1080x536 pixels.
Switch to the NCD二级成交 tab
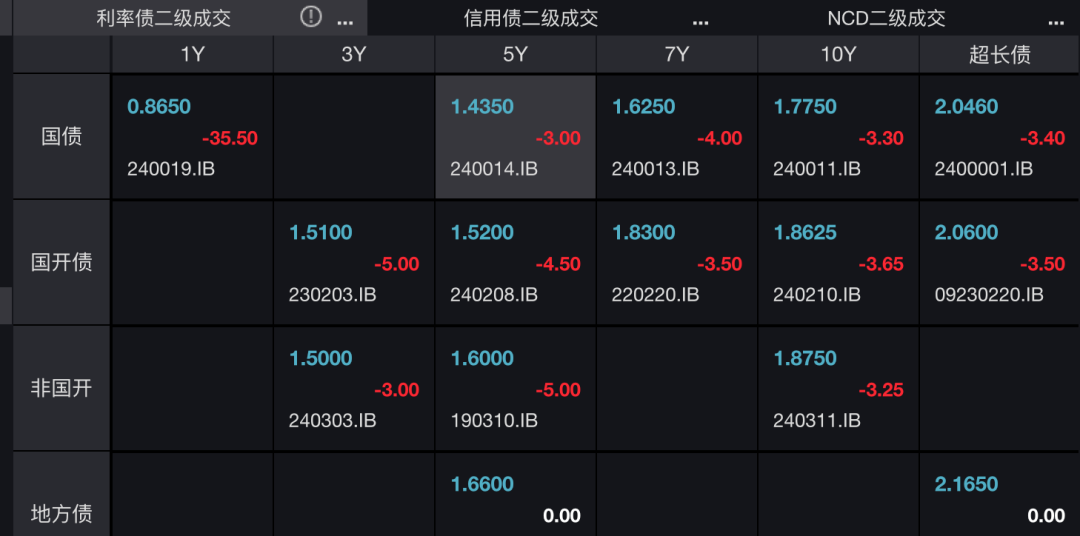pyautogui.click(x=886, y=18)
